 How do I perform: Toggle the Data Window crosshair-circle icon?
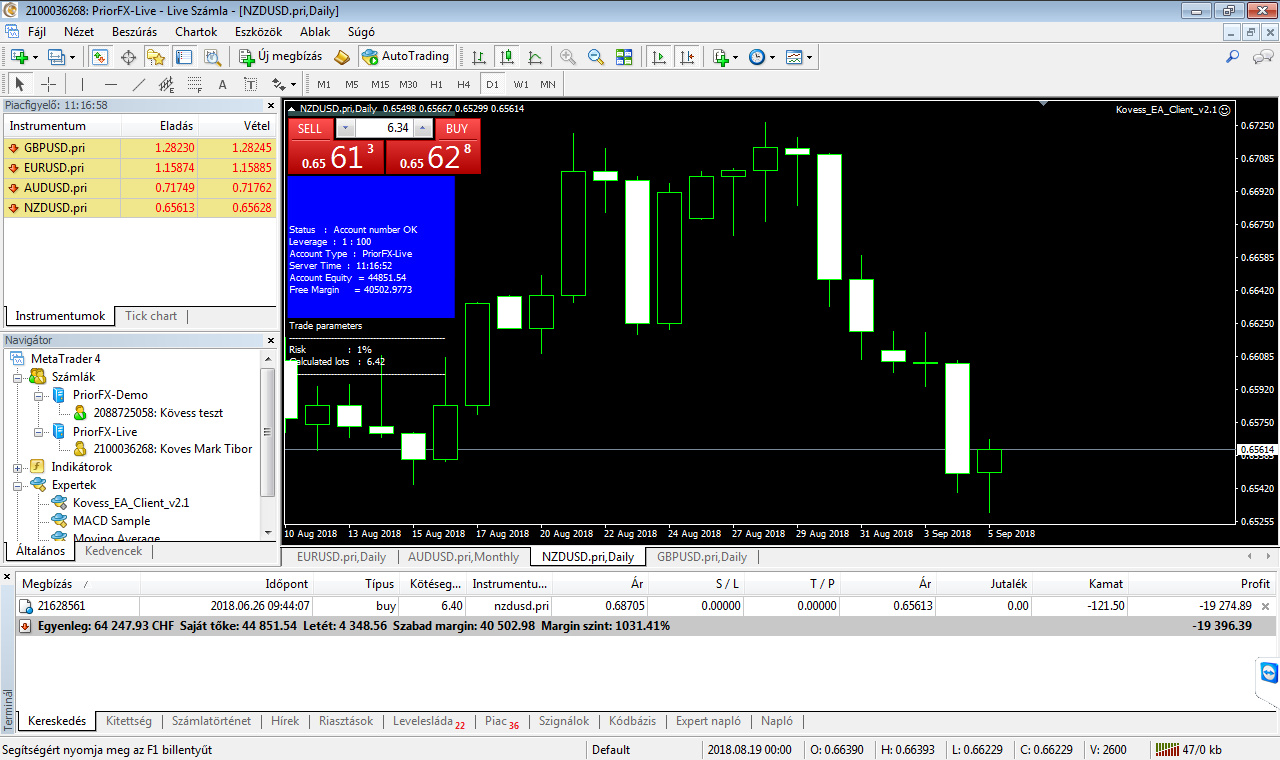[x=128, y=57]
